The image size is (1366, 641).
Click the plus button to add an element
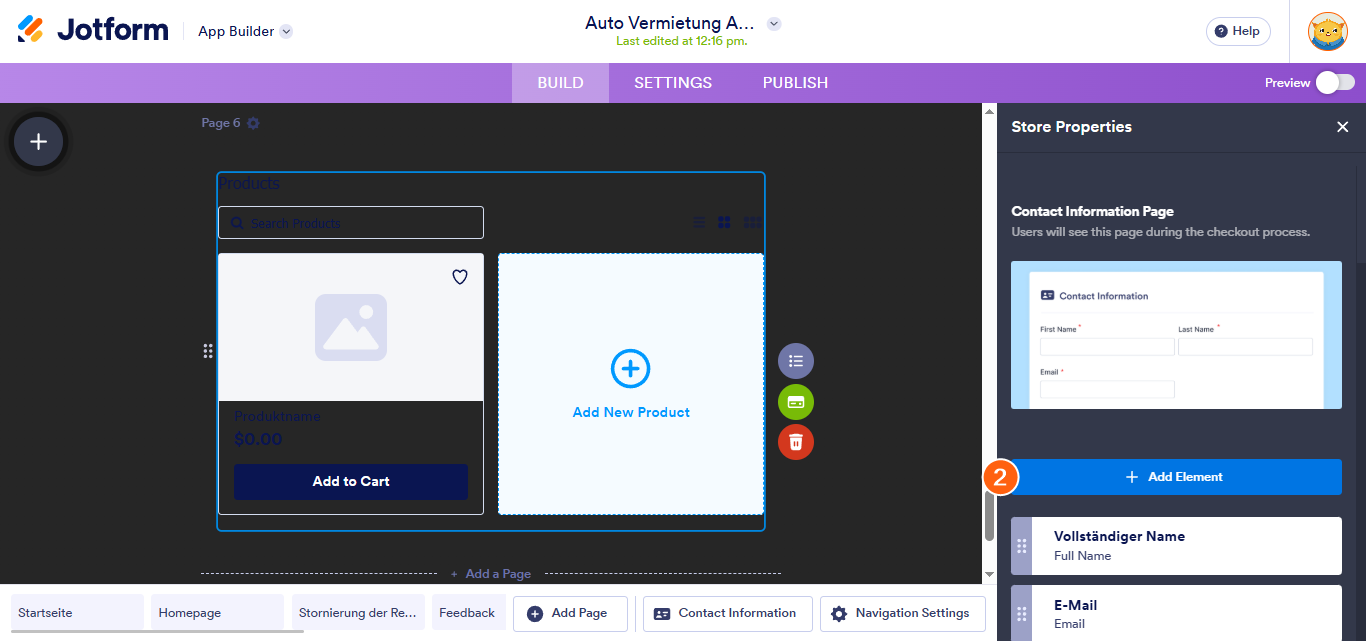(38, 141)
